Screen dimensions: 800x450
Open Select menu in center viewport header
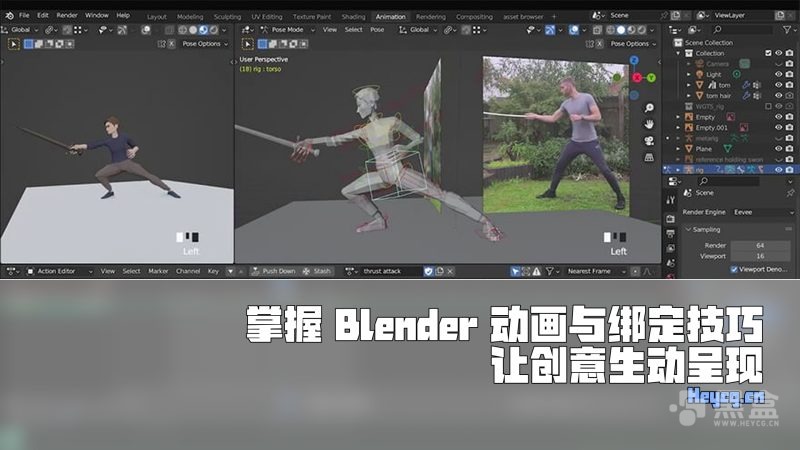point(354,30)
